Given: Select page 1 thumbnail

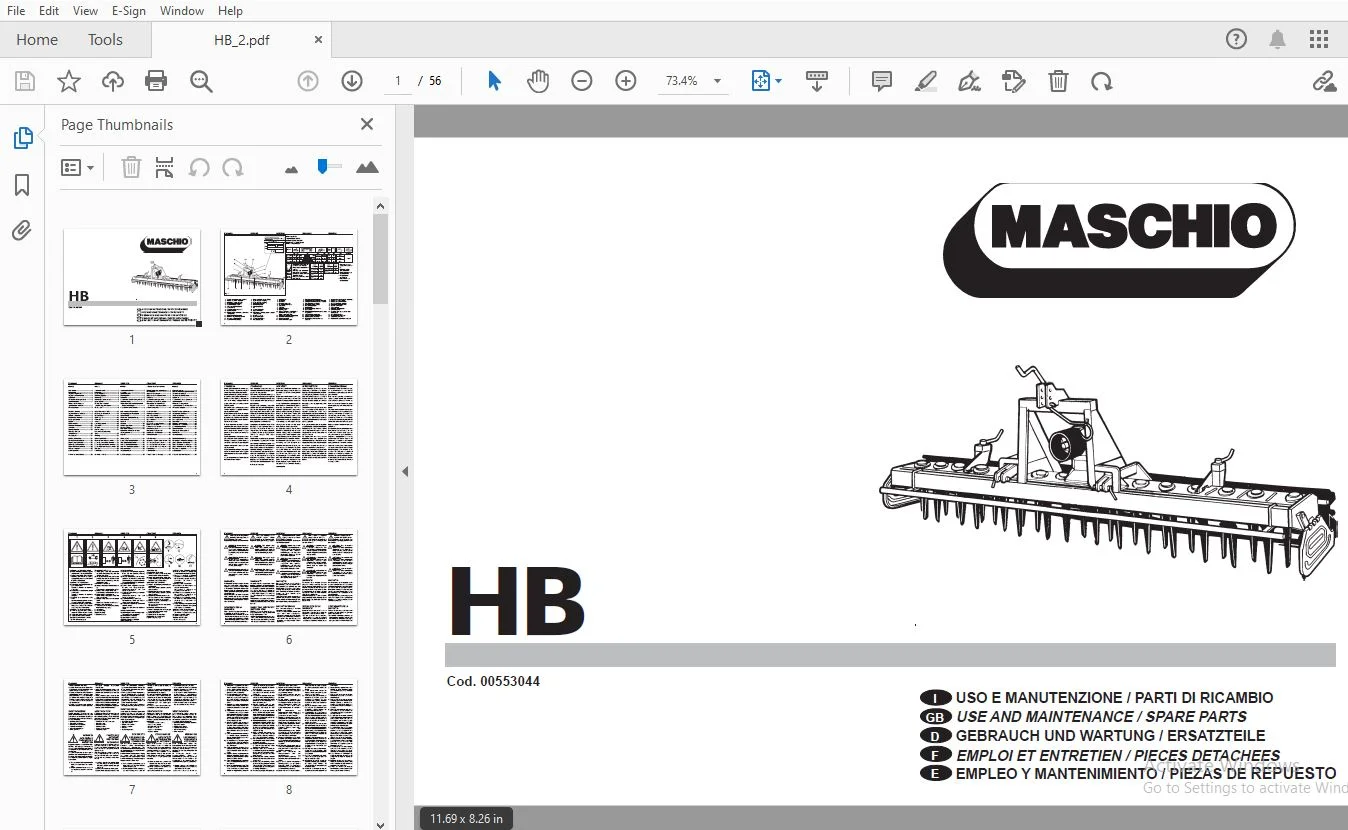Looking at the screenshot, I should click(132, 277).
